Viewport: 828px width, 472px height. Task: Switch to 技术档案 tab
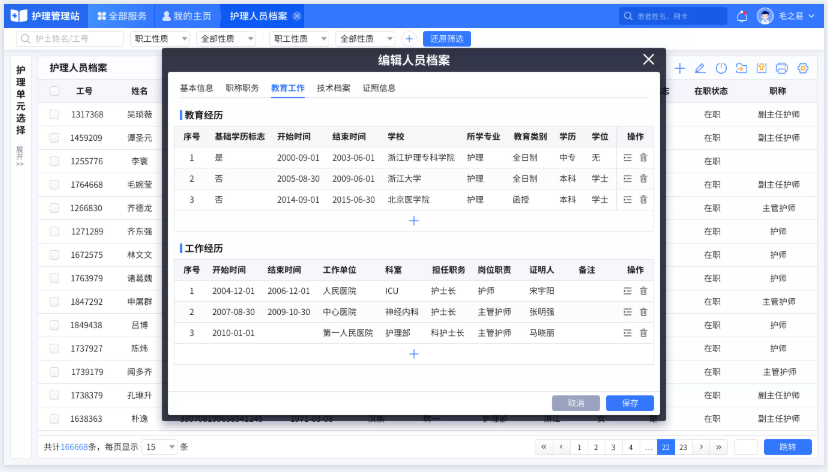pos(333,88)
